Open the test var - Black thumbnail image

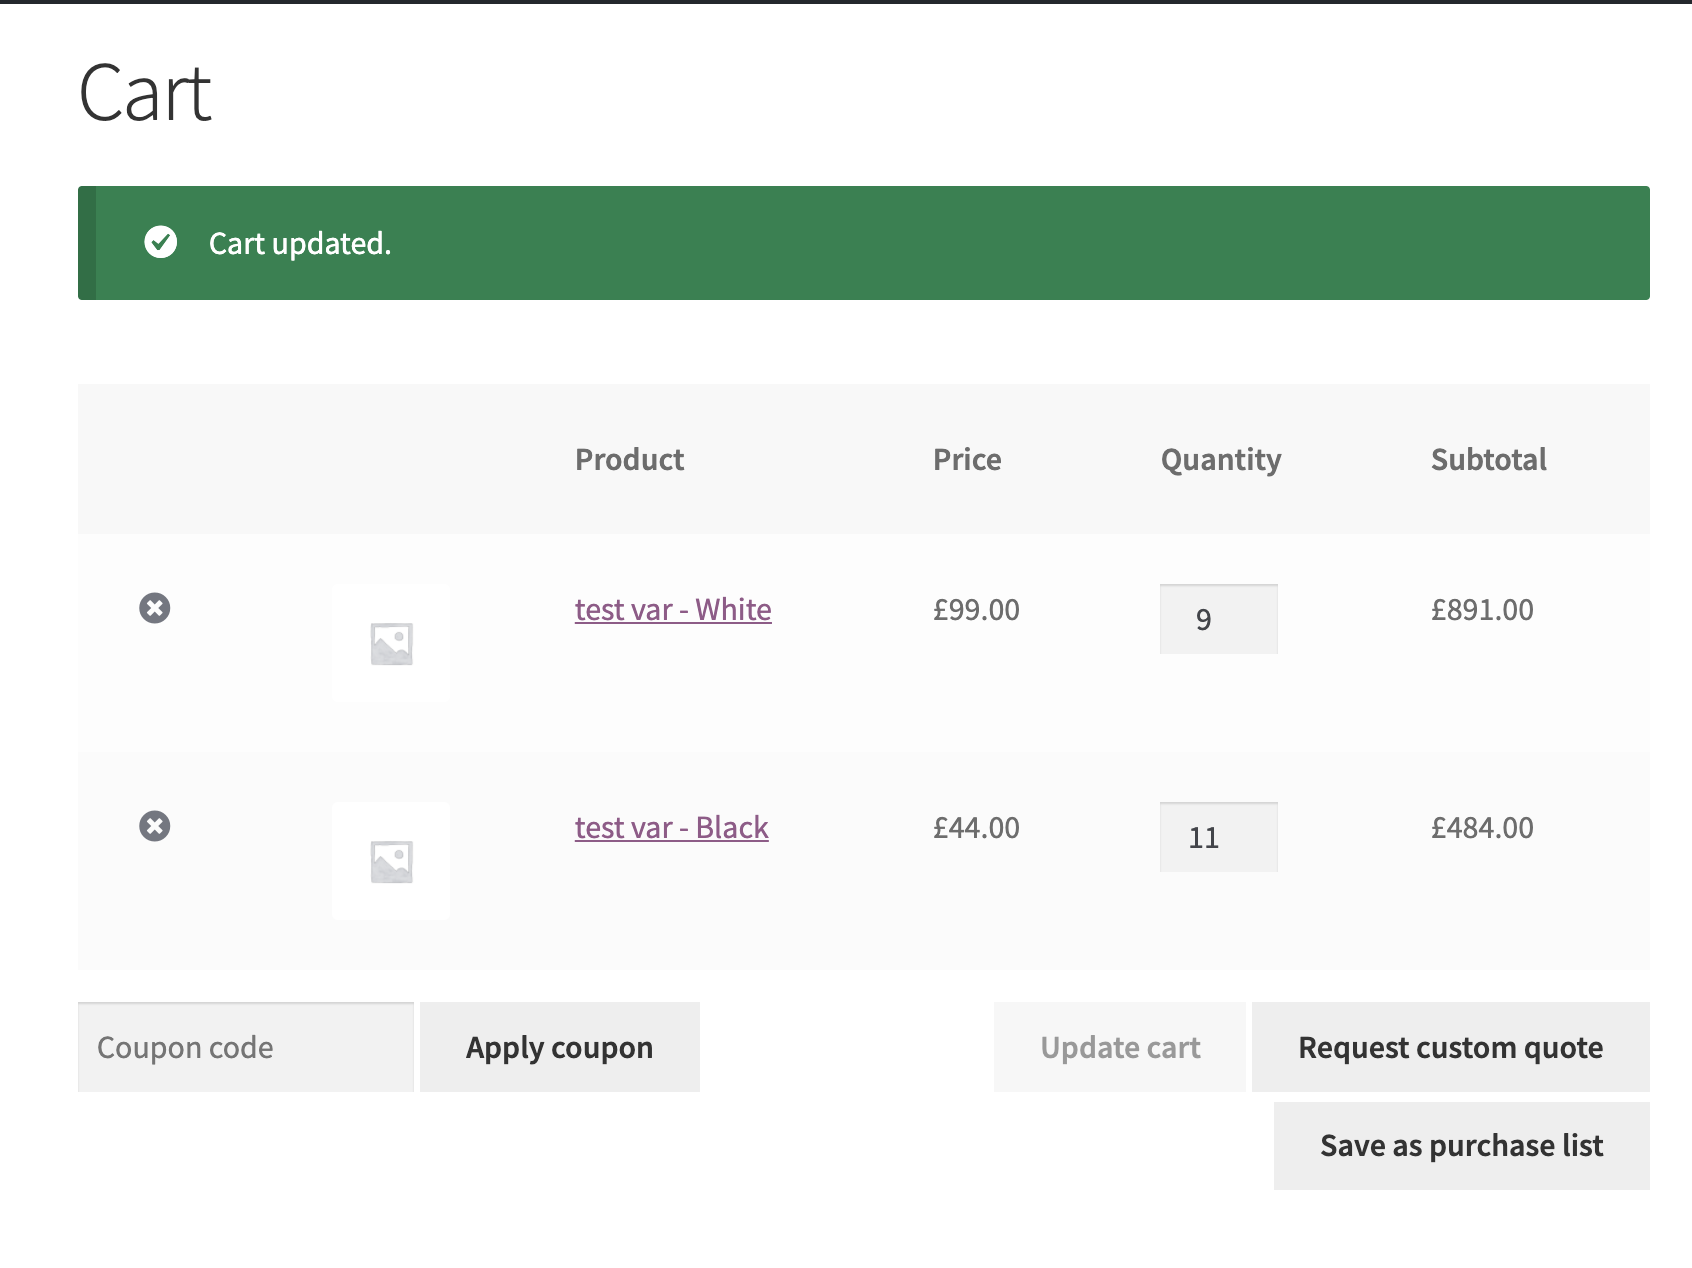pos(391,861)
